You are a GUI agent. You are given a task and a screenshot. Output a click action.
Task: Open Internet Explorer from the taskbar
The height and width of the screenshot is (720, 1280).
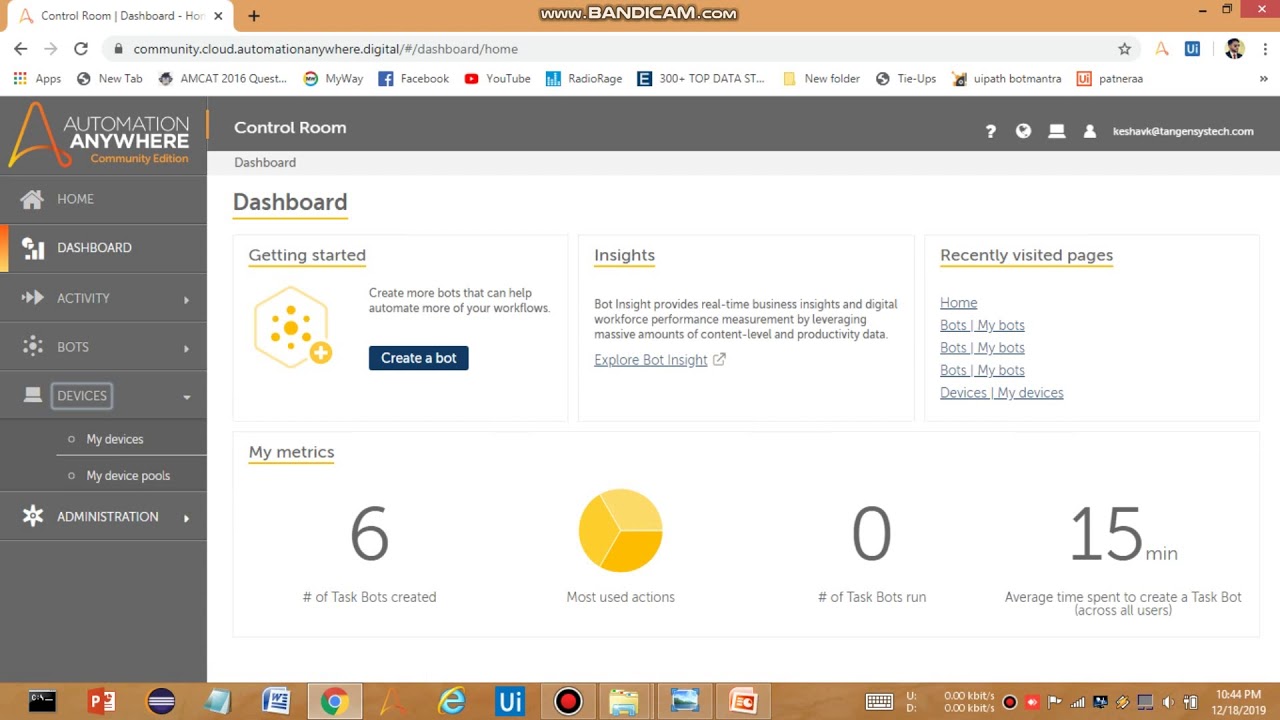point(452,701)
